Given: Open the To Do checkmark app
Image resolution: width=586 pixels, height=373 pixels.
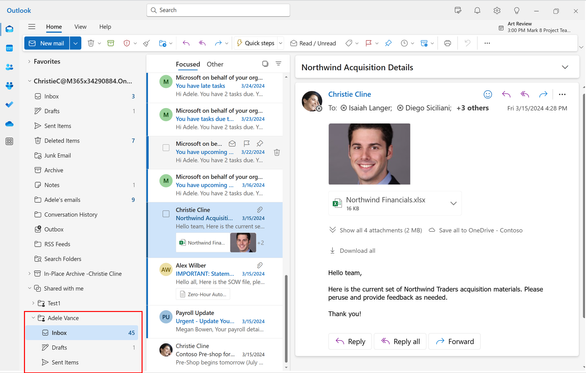Looking at the screenshot, I should click(x=9, y=105).
